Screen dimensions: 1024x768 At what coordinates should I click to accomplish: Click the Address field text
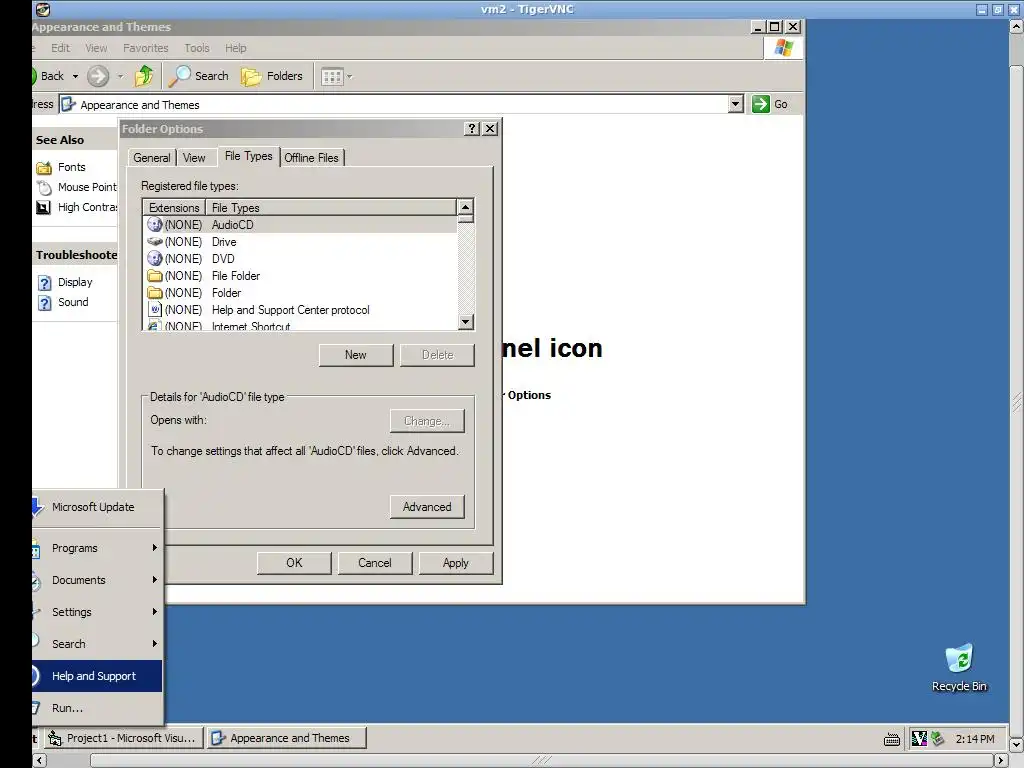[140, 104]
